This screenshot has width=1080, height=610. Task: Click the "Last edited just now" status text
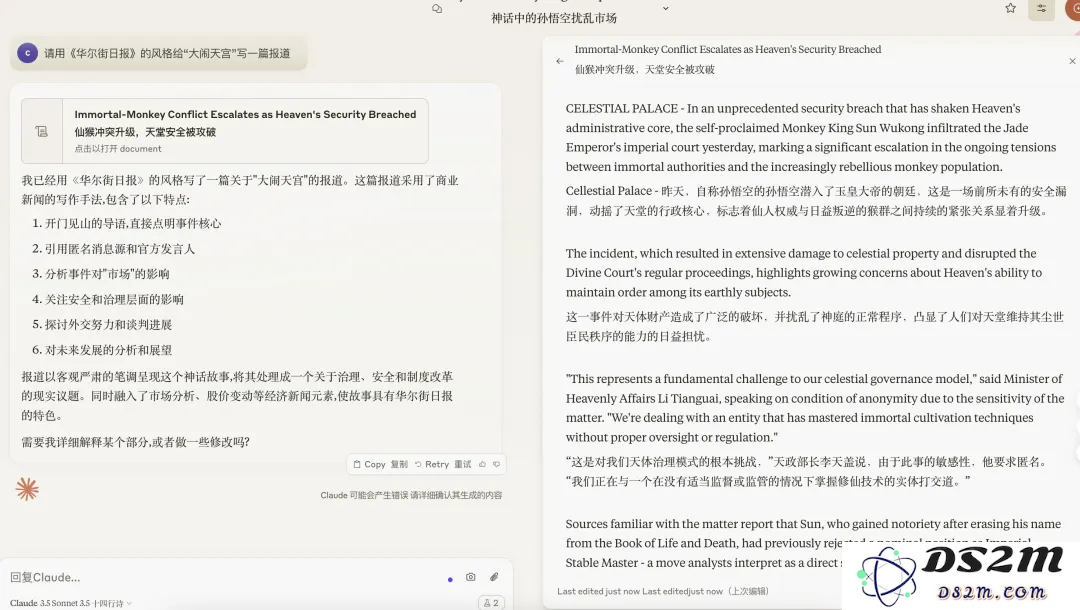(663, 591)
